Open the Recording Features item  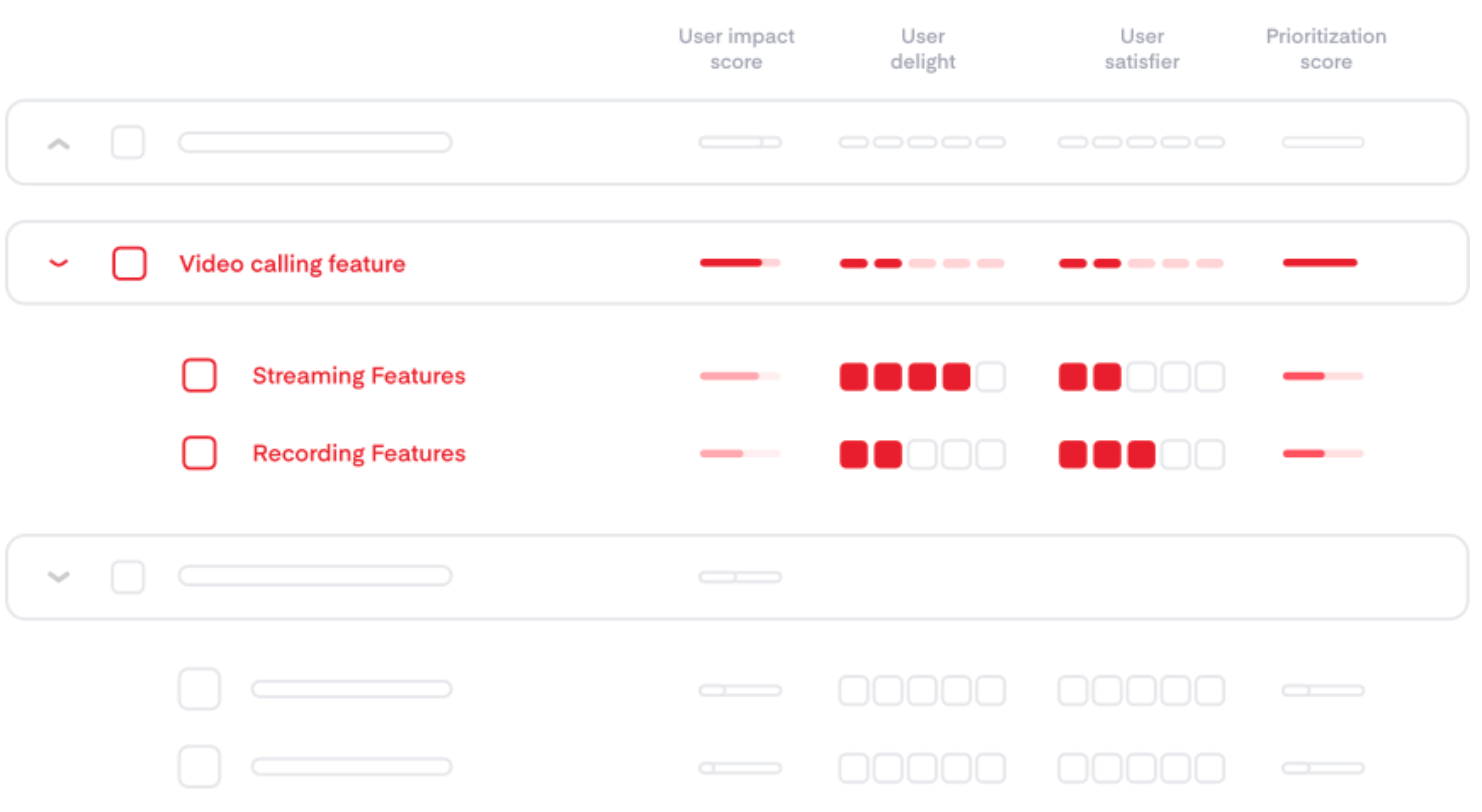(x=359, y=454)
